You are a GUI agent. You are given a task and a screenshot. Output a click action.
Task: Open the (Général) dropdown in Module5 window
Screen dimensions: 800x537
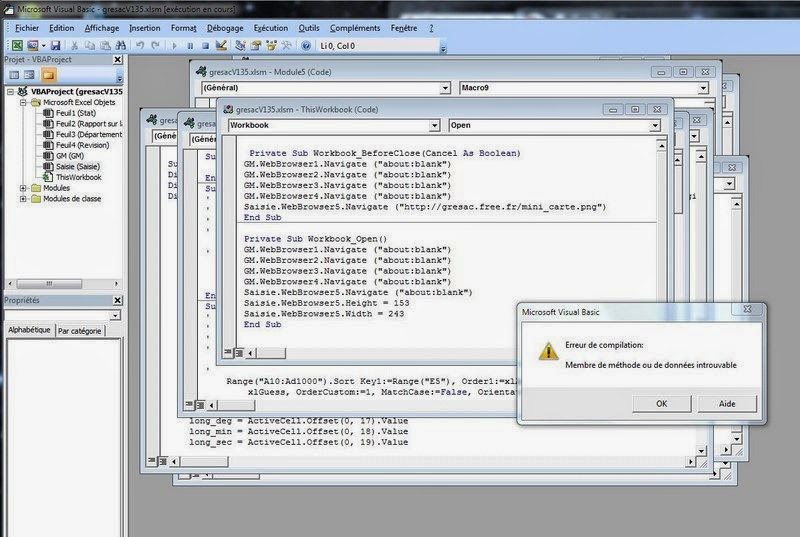[445, 88]
